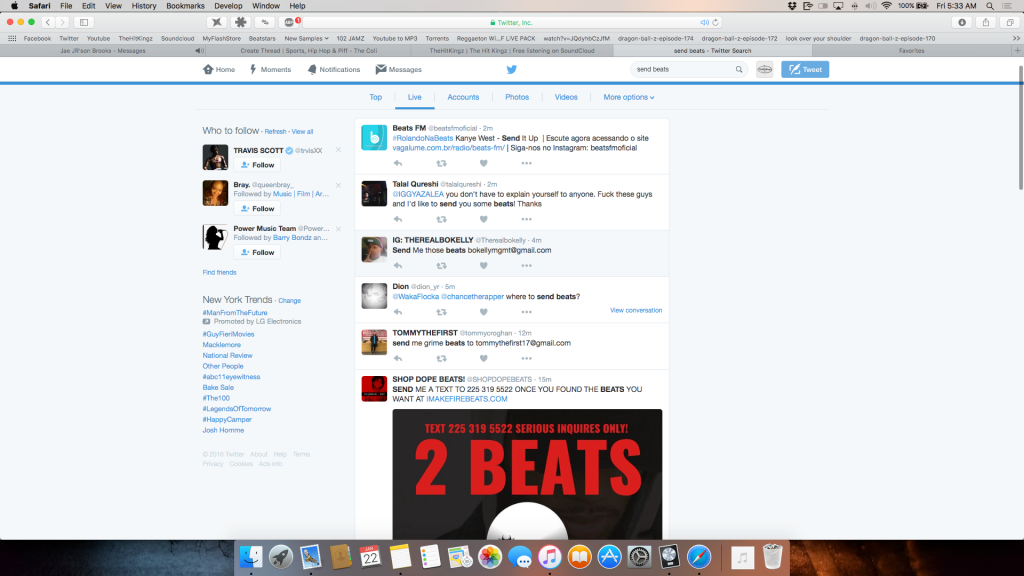
Task: Refresh the Who to follow list
Action: (275, 131)
